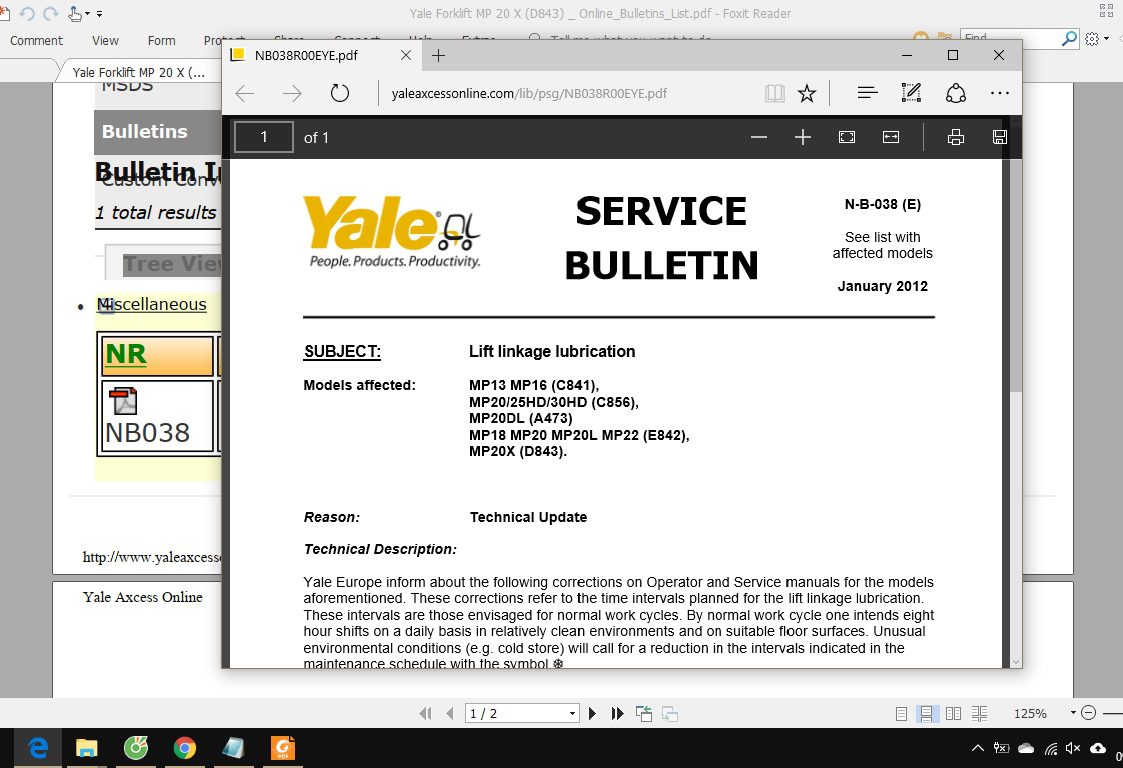
Task: Go to previous view in Foxit
Action: (644, 713)
